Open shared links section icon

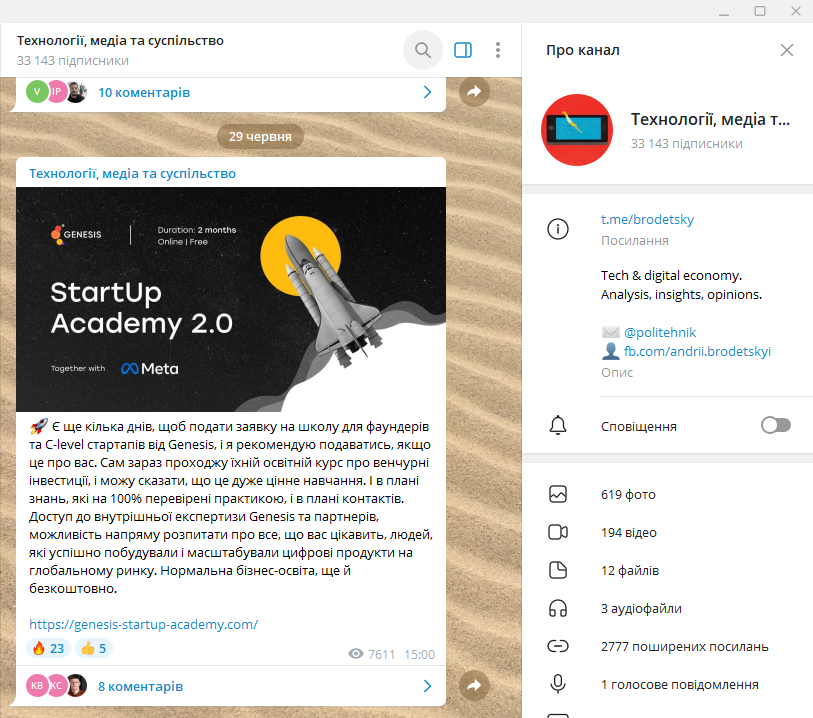pyautogui.click(x=558, y=646)
